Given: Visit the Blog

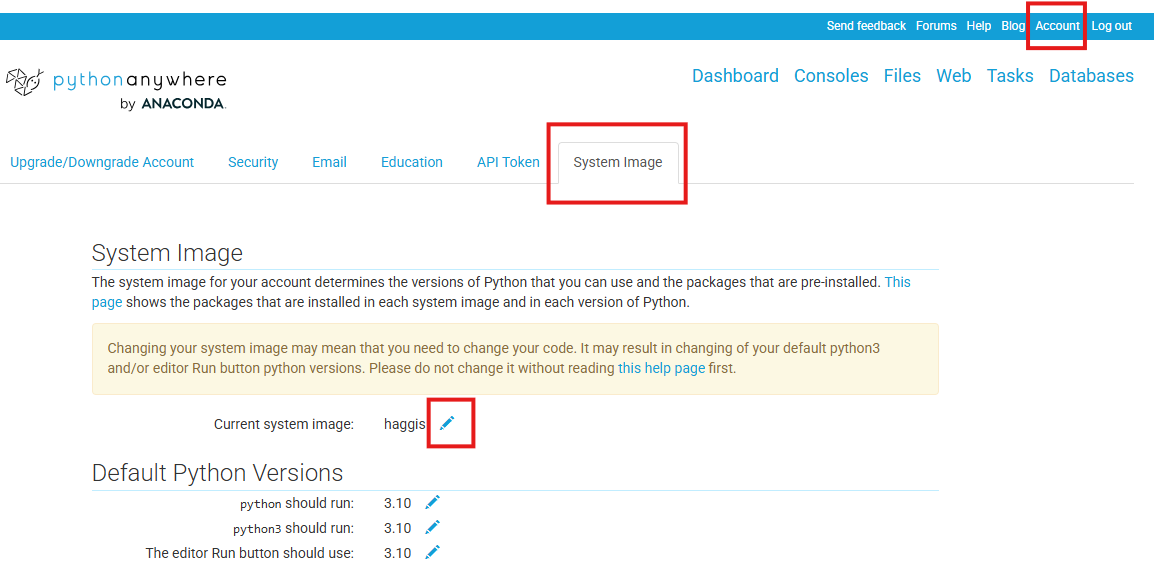Looking at the screenshot, I should (1013, 26).
